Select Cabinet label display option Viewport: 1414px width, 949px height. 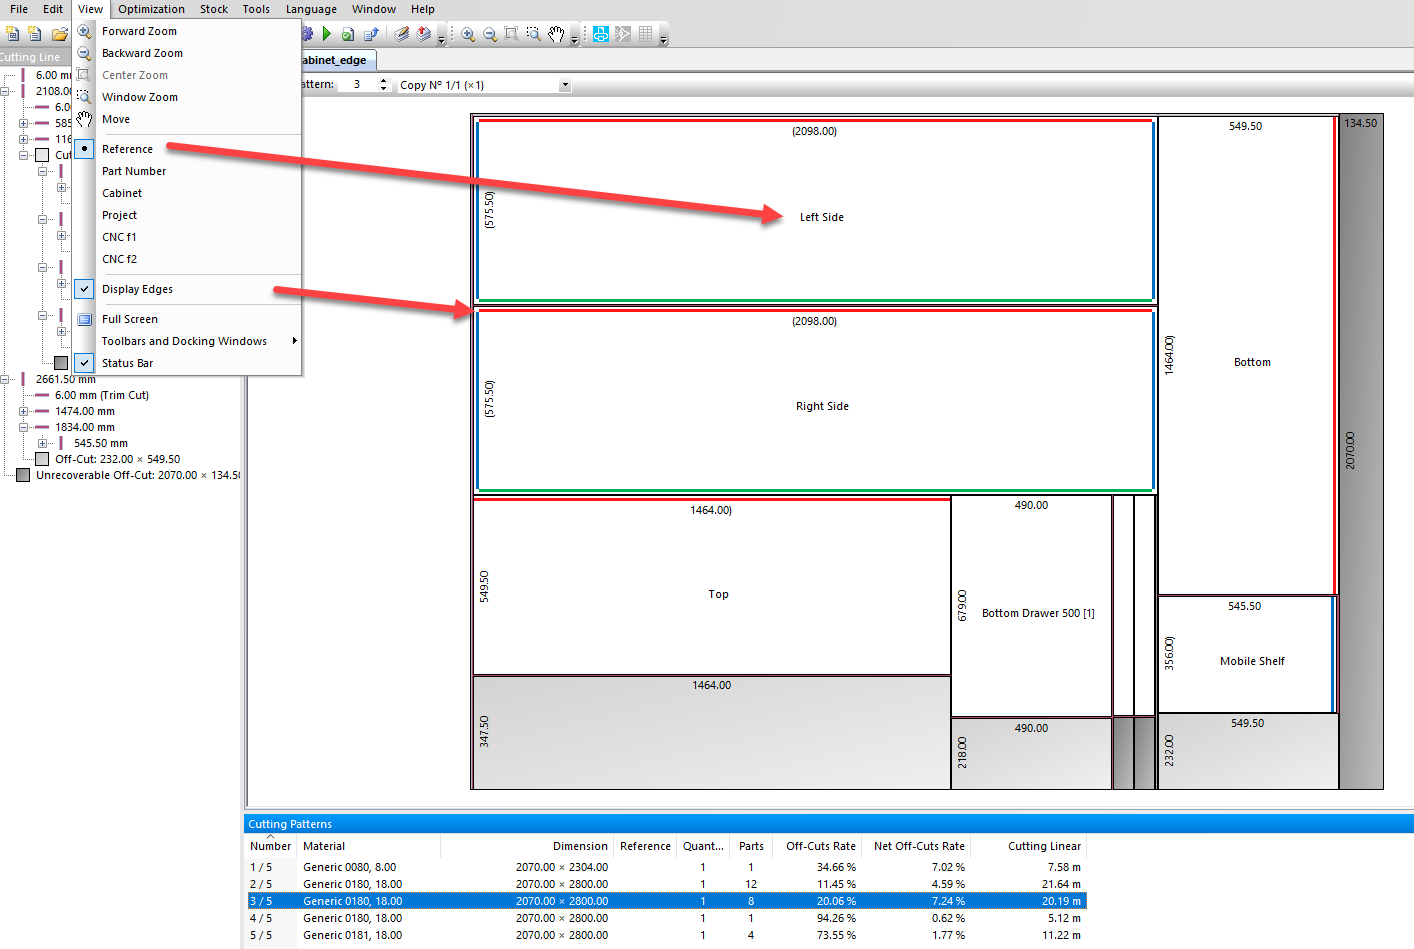pyautogui.click(x=122, y=193)
